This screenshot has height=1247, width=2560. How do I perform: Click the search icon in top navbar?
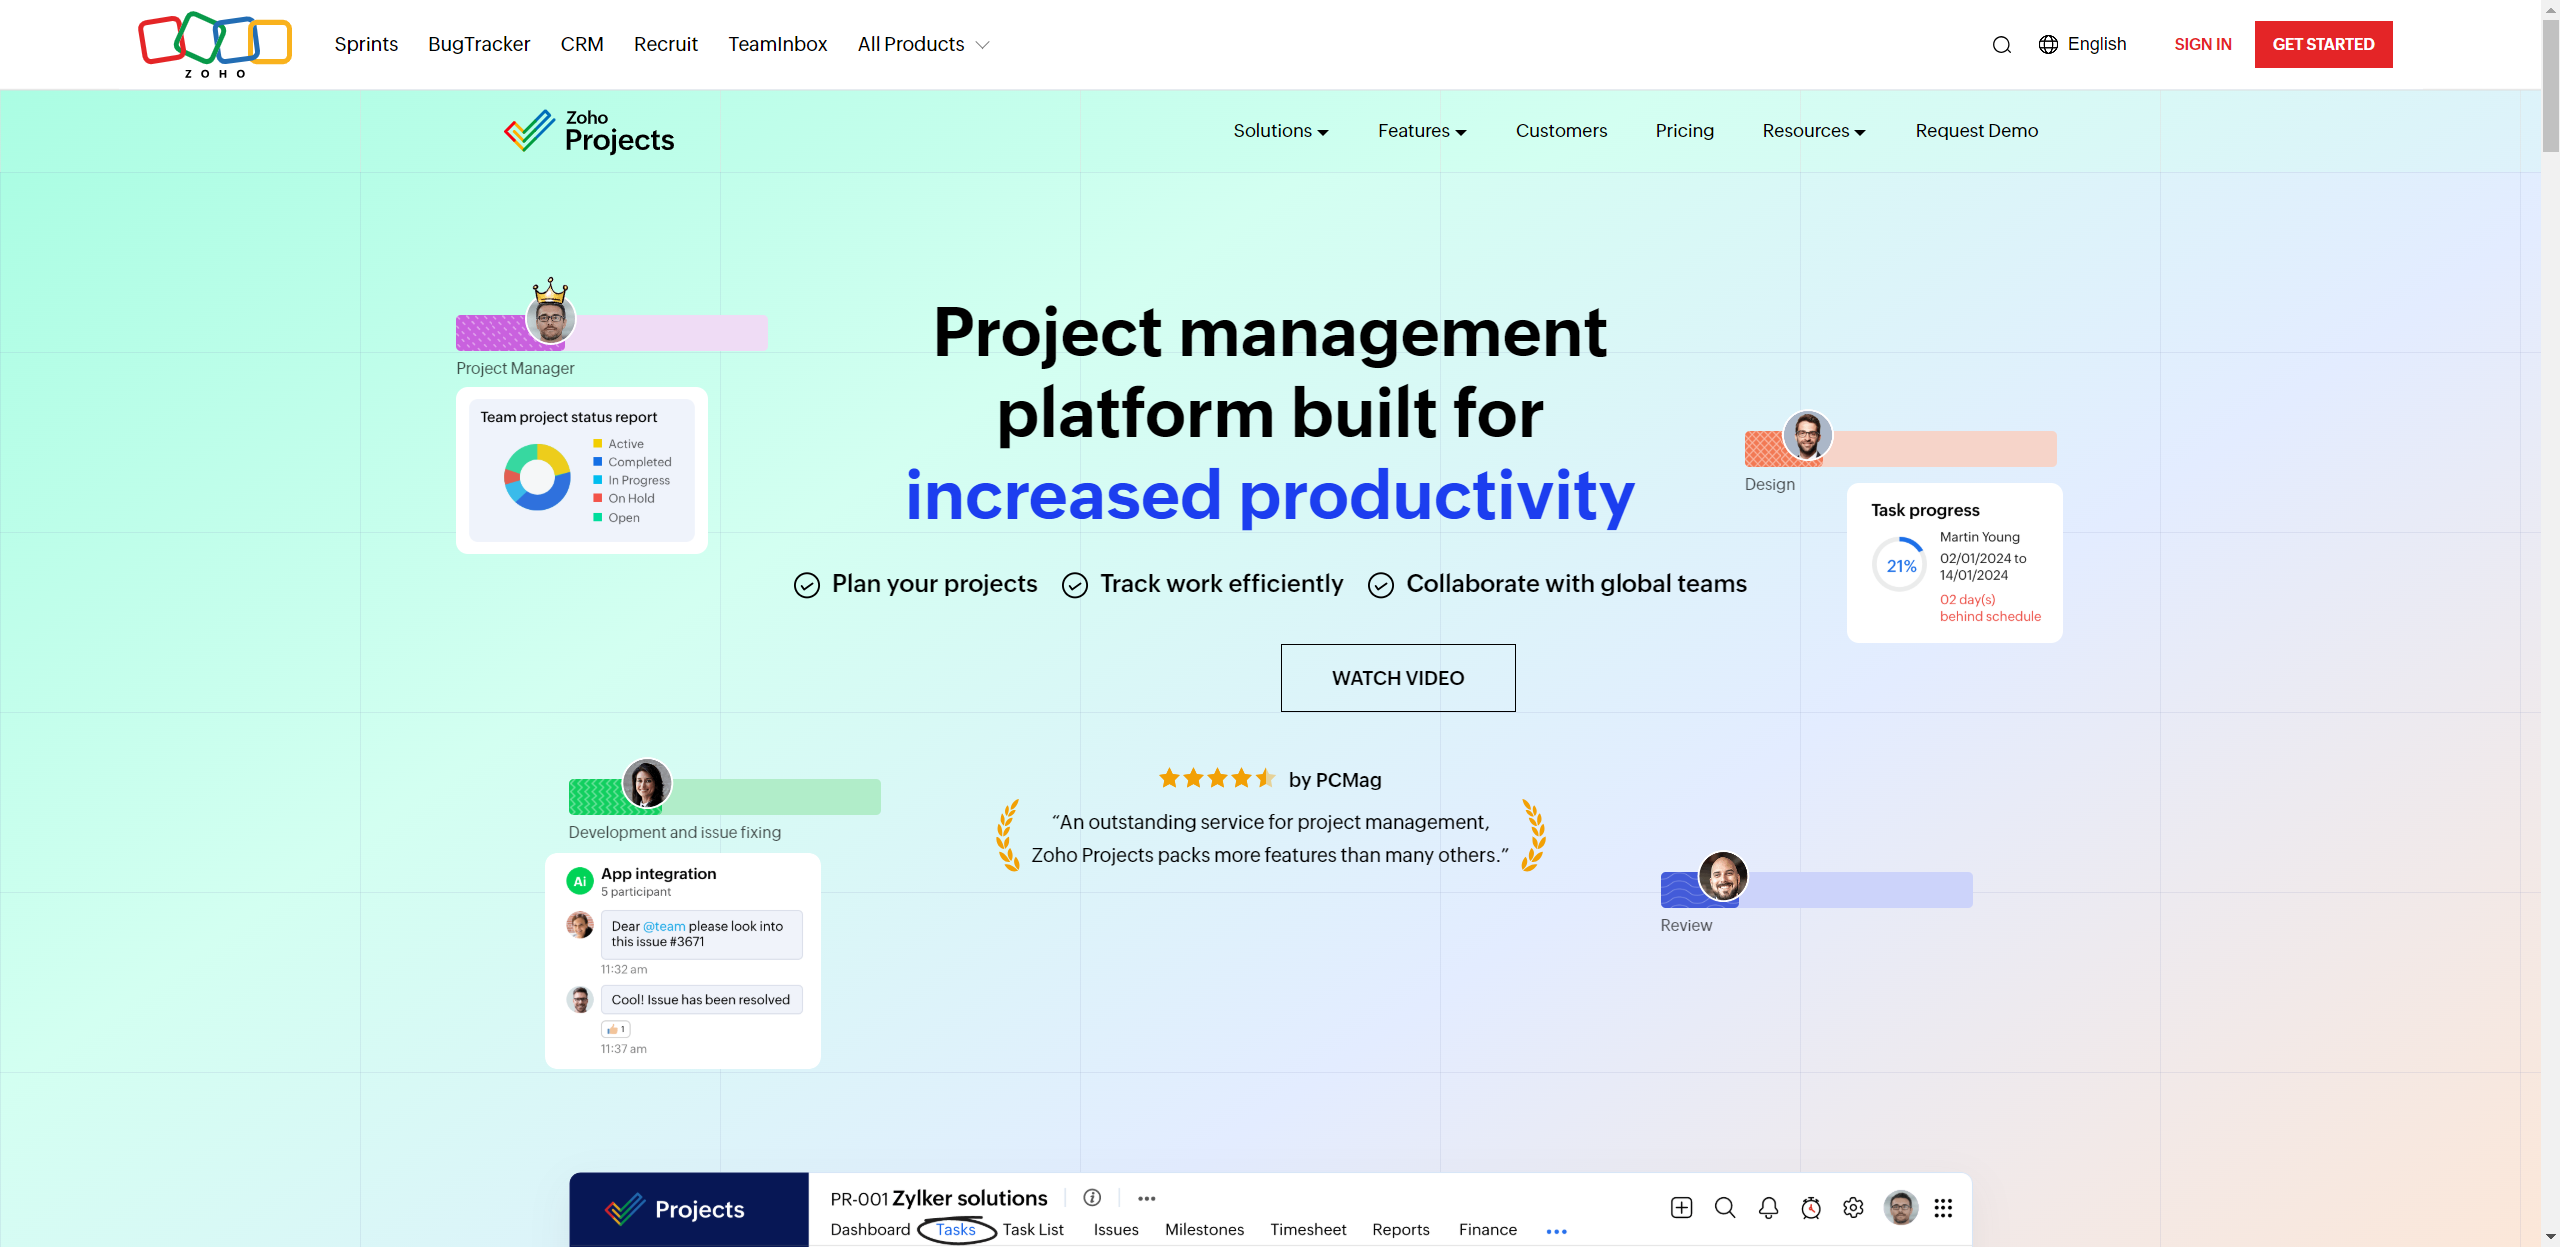pos(2000,44)
